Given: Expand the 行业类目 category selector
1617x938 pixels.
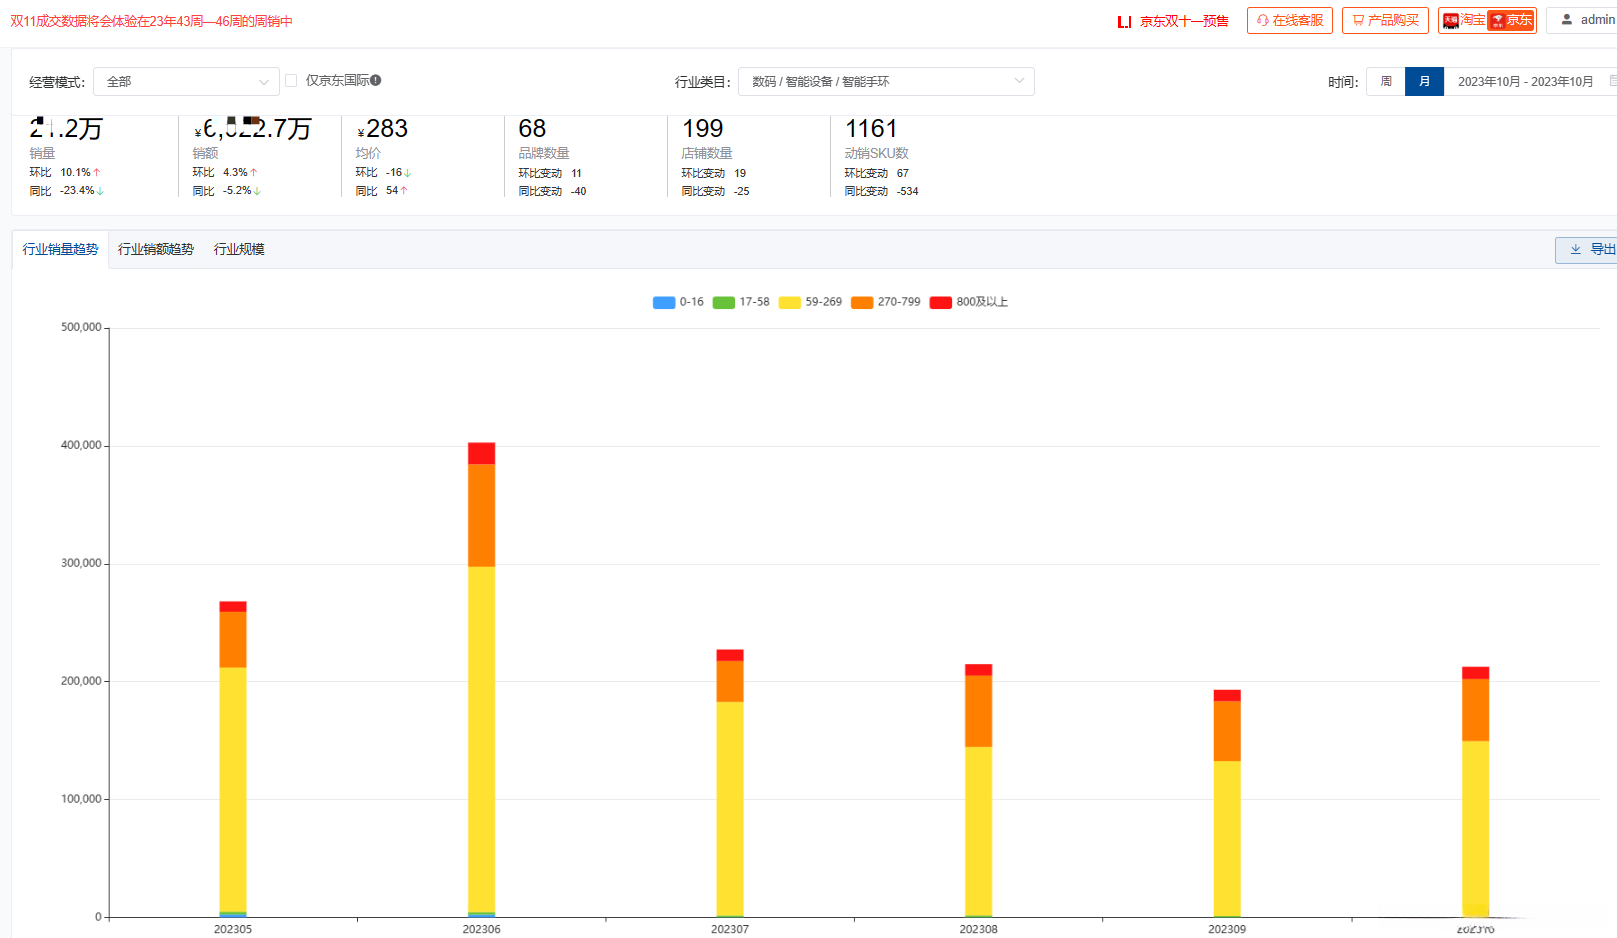Looking at the screenshot, I should coord(886,81).
